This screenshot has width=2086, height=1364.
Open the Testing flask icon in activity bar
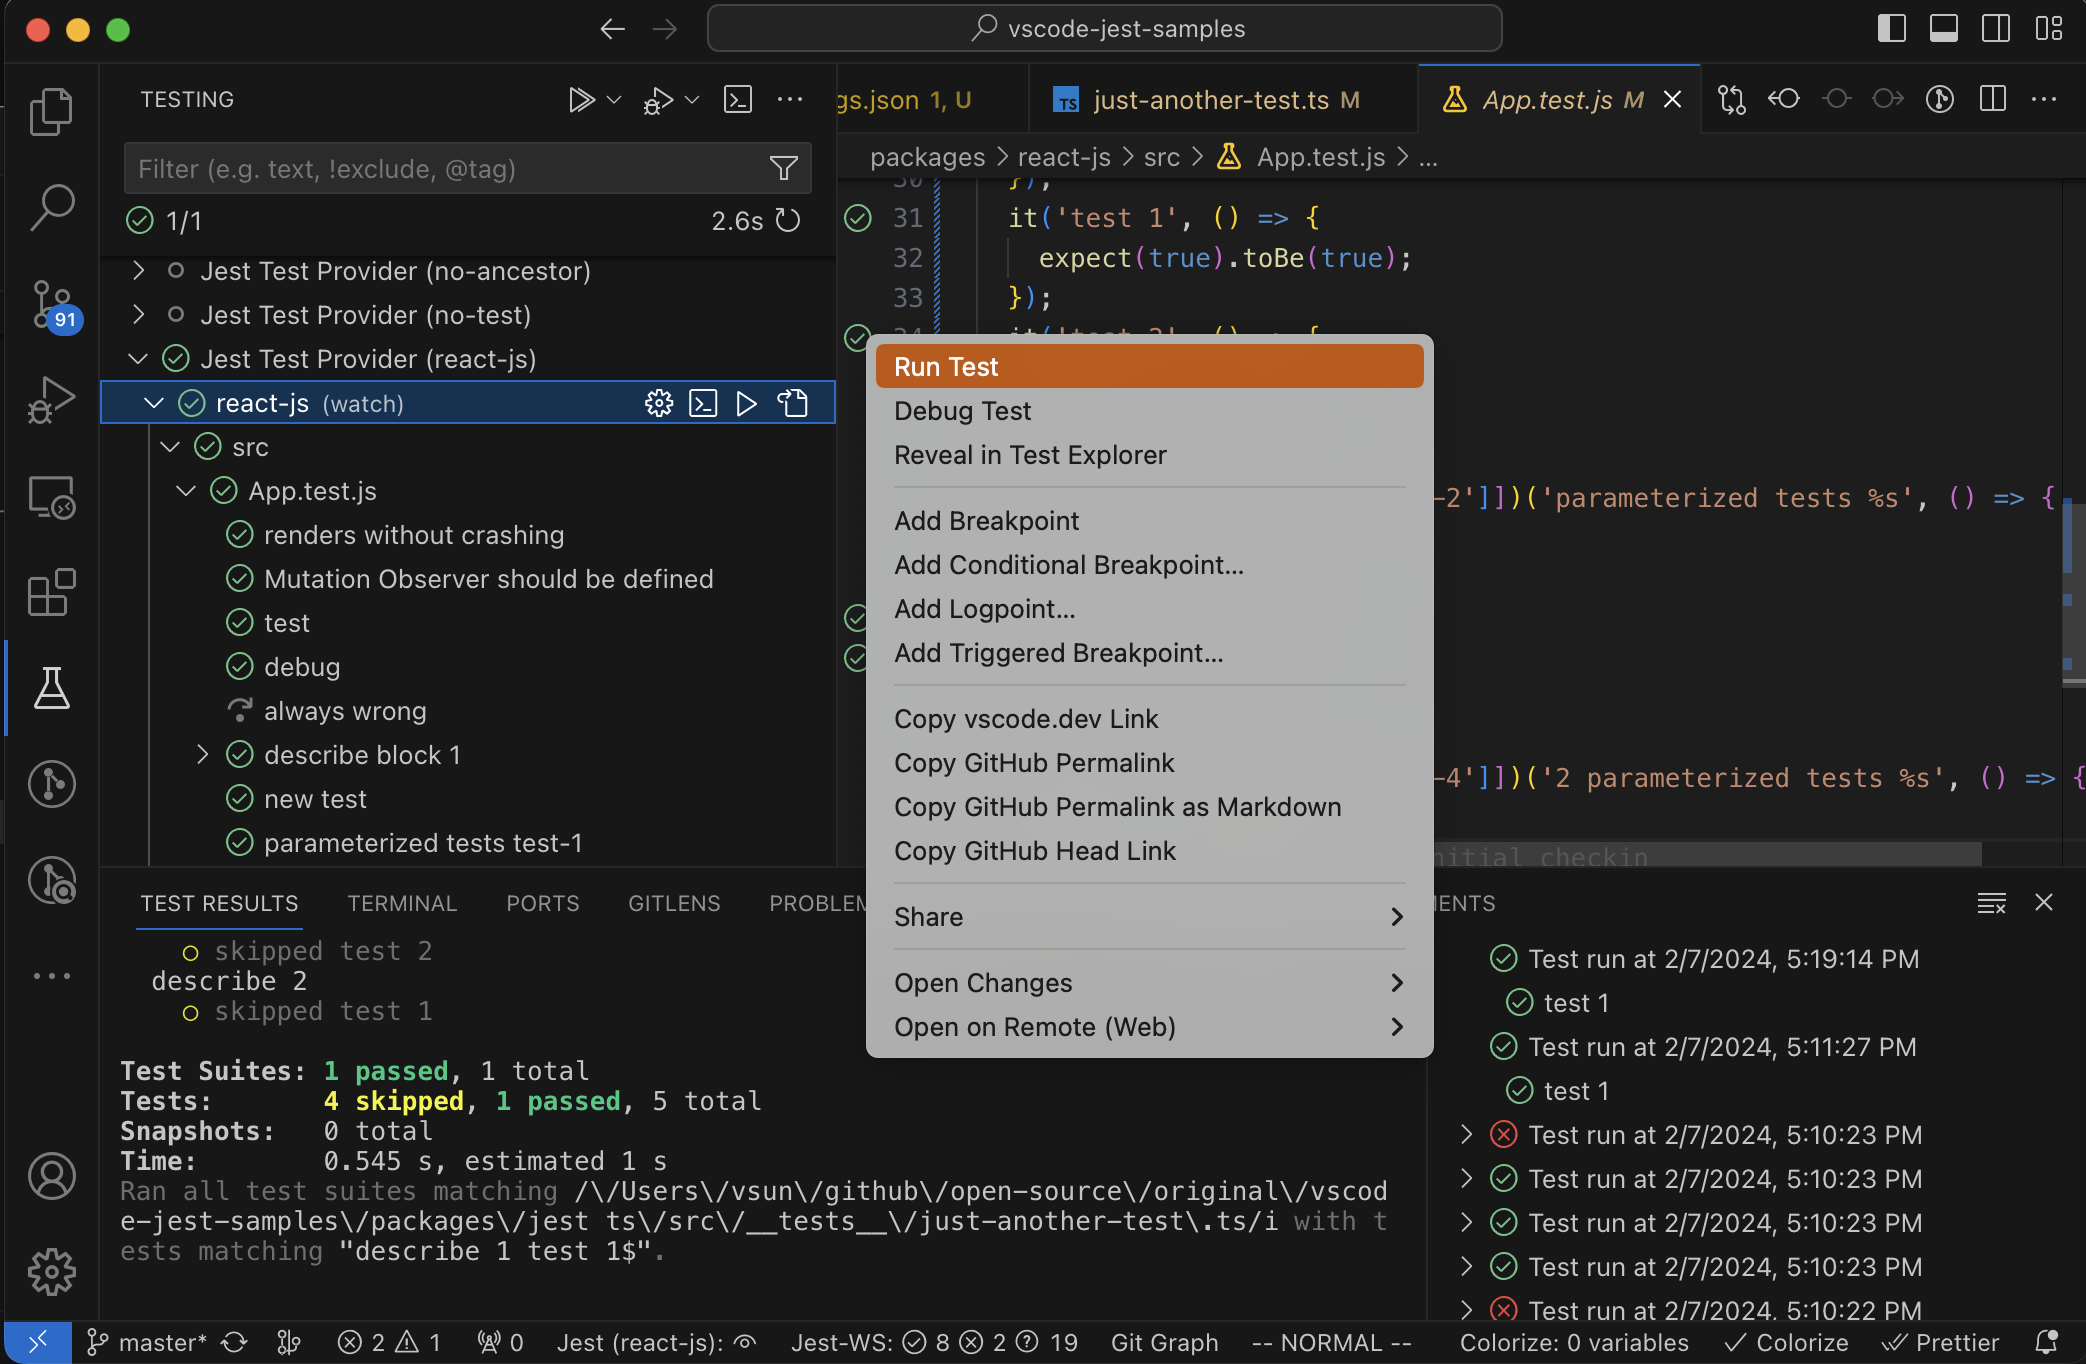[51, 688]
